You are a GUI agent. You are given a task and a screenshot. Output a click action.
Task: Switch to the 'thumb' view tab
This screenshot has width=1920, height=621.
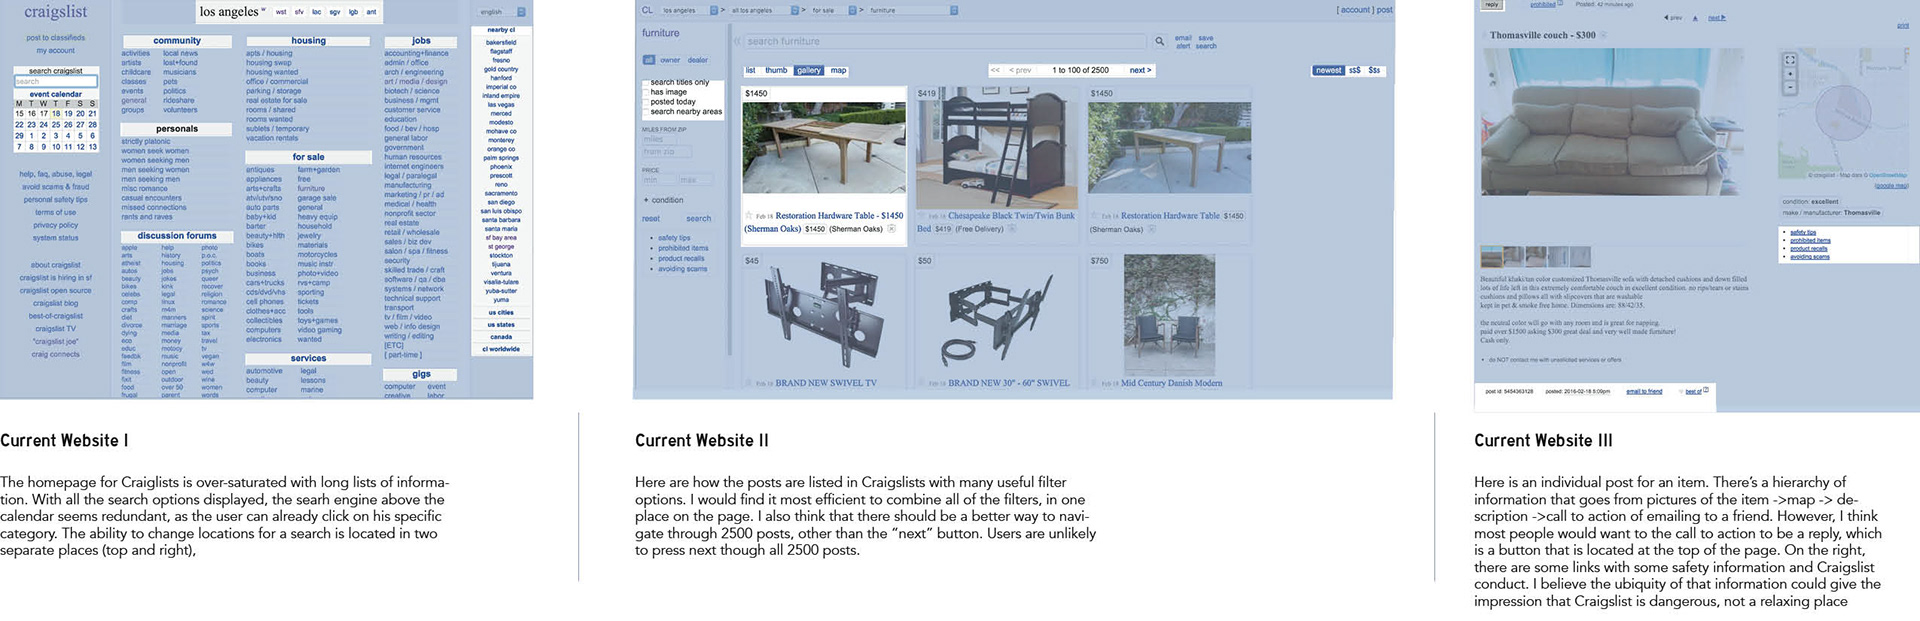coord(776,71)
